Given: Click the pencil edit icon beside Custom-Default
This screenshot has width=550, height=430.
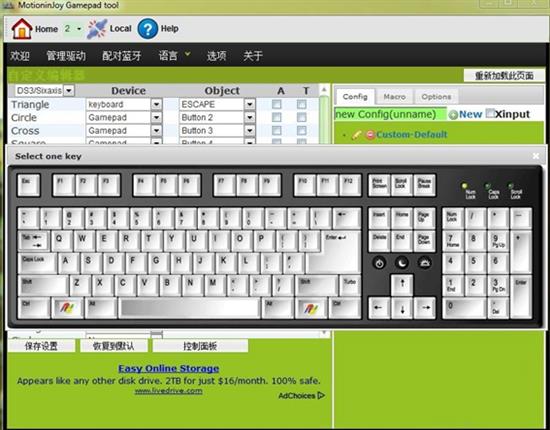Looking at the screenshot, I should pyautogui.click(x=356, y=135).
